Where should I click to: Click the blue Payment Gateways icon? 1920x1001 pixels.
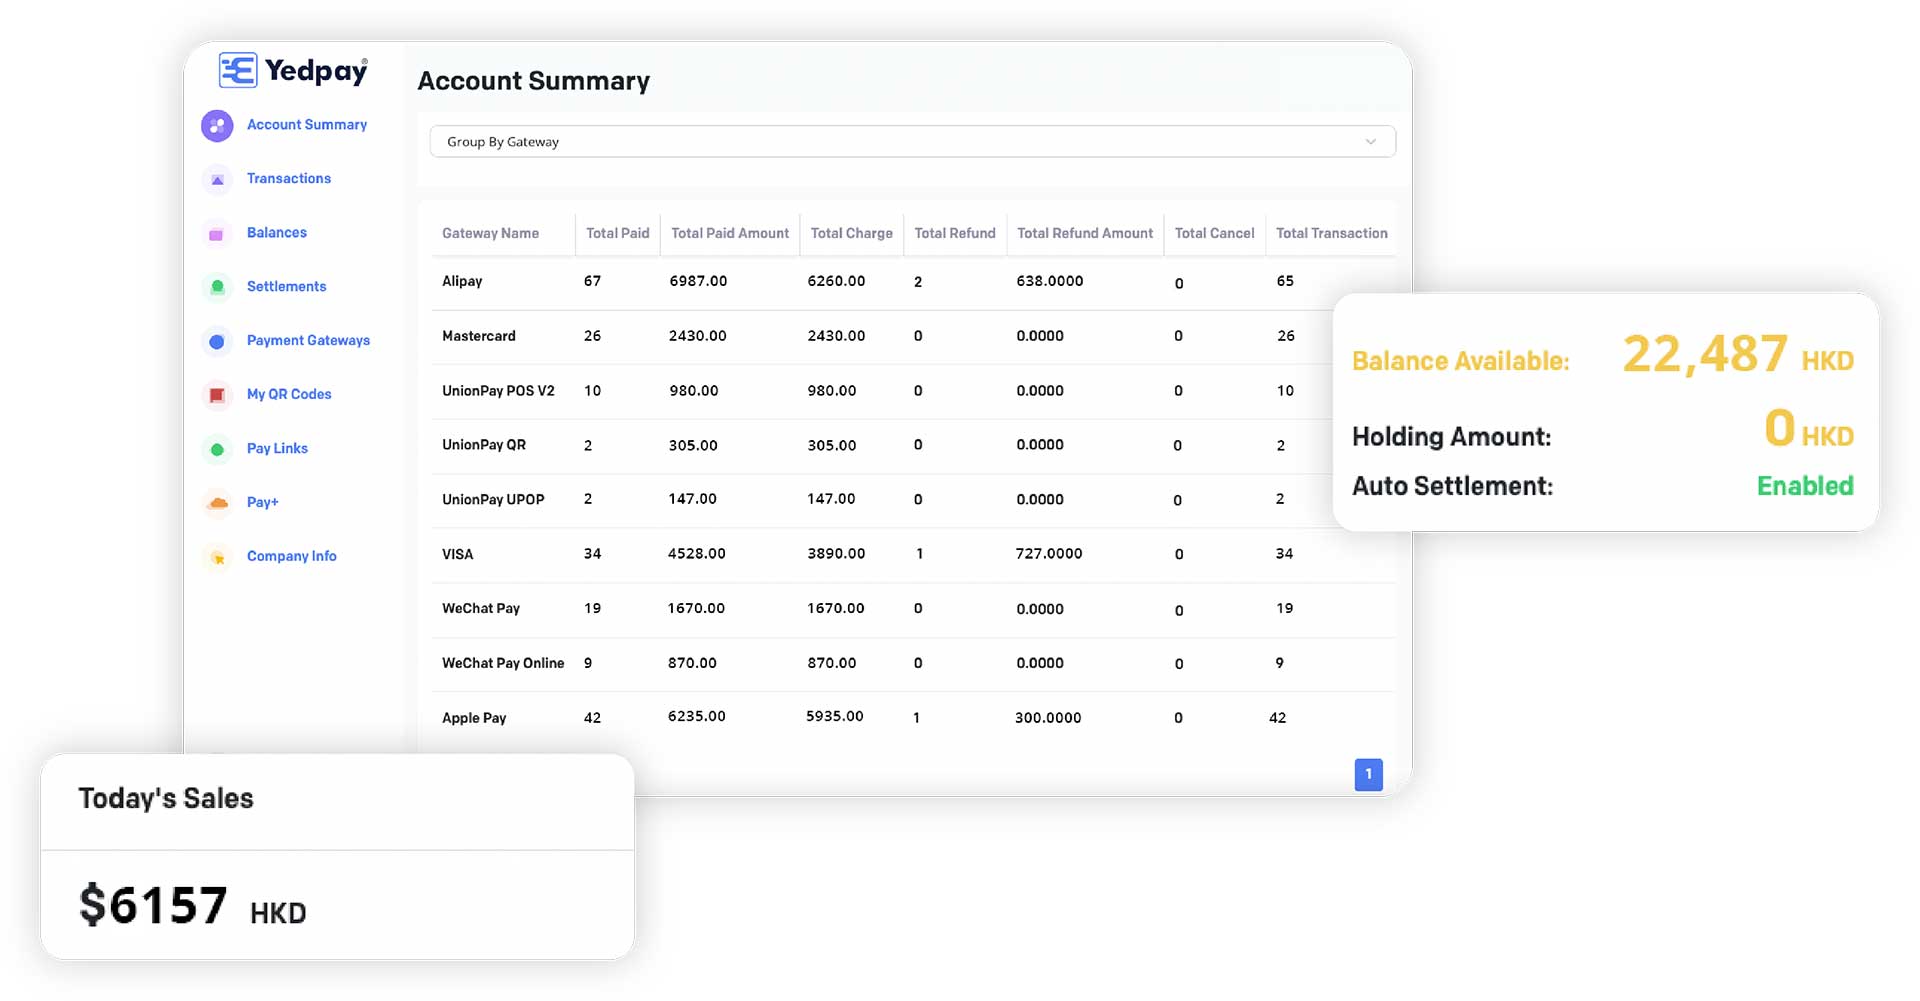[217, 342]
